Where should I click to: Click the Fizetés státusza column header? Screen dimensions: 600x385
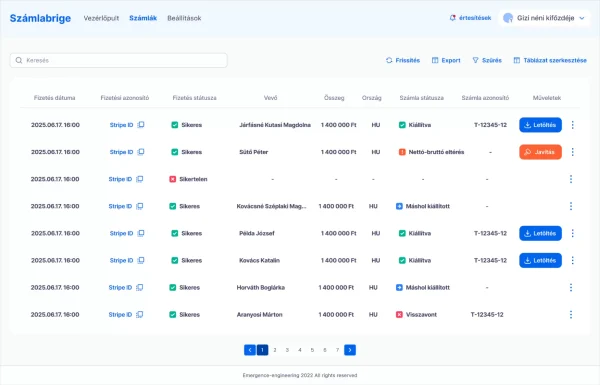[x=194, y=98]
